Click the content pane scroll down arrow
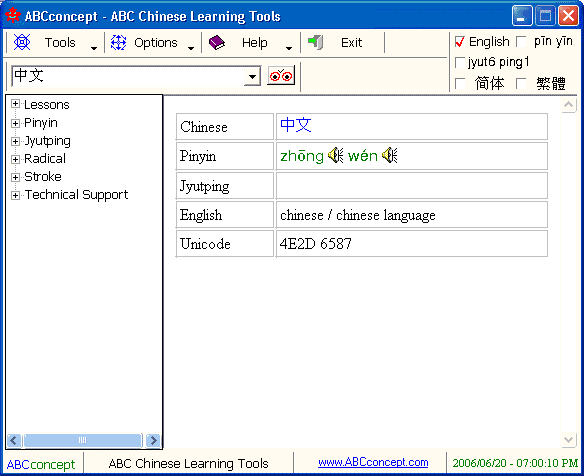Image resolution: width=584 pixels, height=476 pixels. 568,440
